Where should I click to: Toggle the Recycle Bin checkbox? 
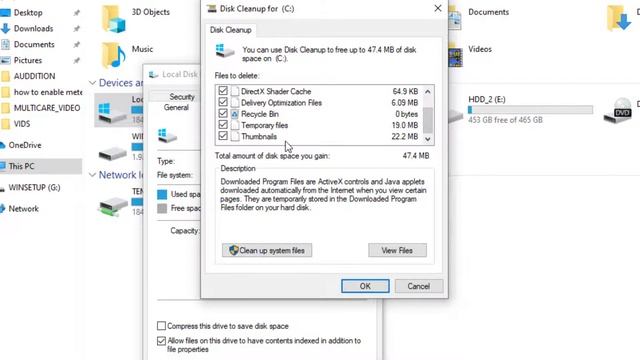pyautogui.click(x=223, y=113)
